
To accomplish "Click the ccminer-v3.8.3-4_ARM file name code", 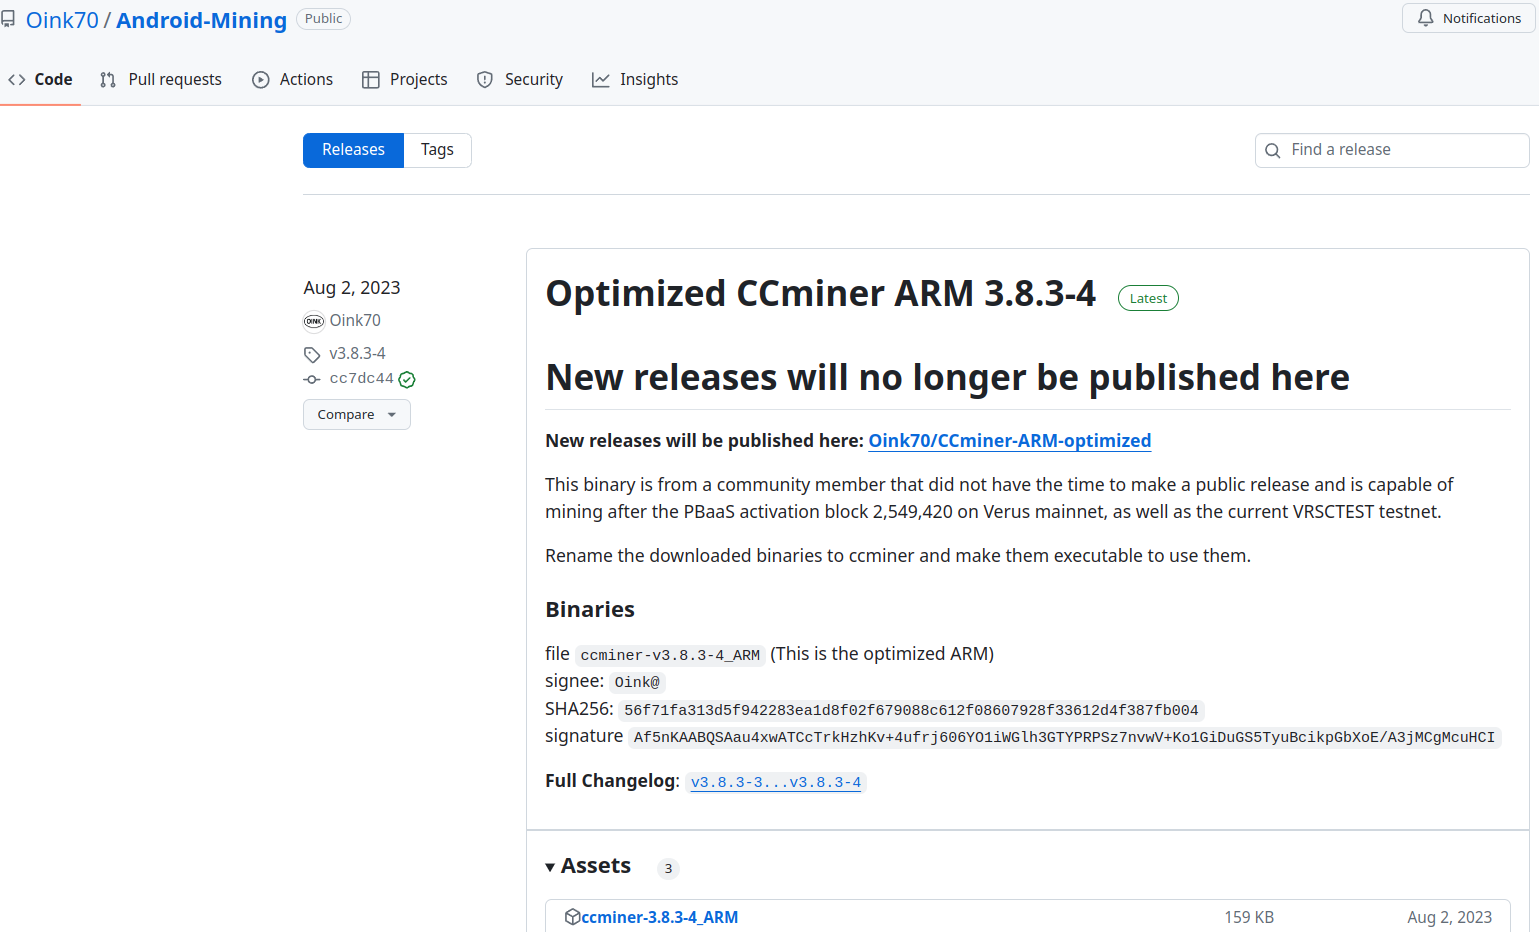I will 670,656.
